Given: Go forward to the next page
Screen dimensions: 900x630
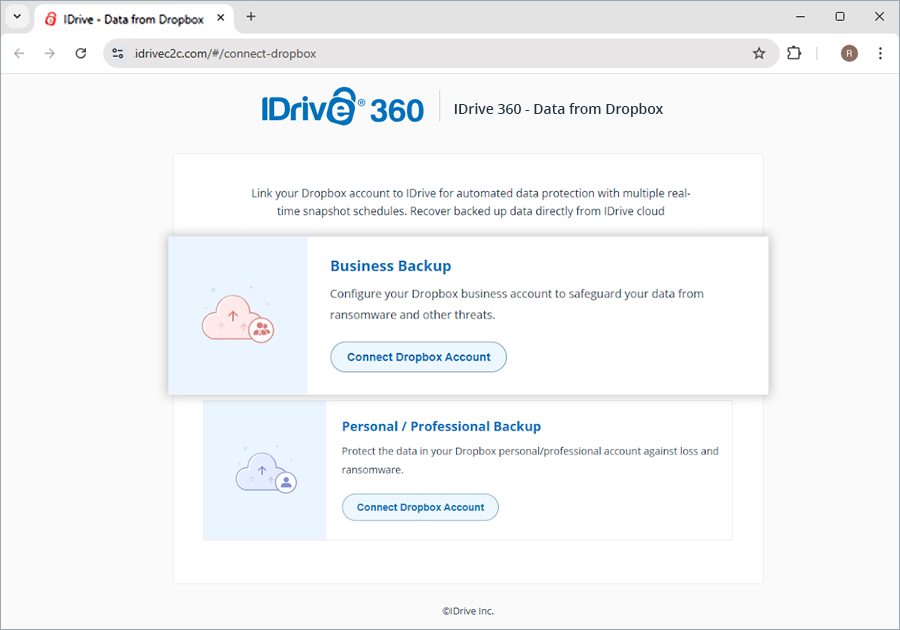Looking at the screenshot, I should 50,53.
